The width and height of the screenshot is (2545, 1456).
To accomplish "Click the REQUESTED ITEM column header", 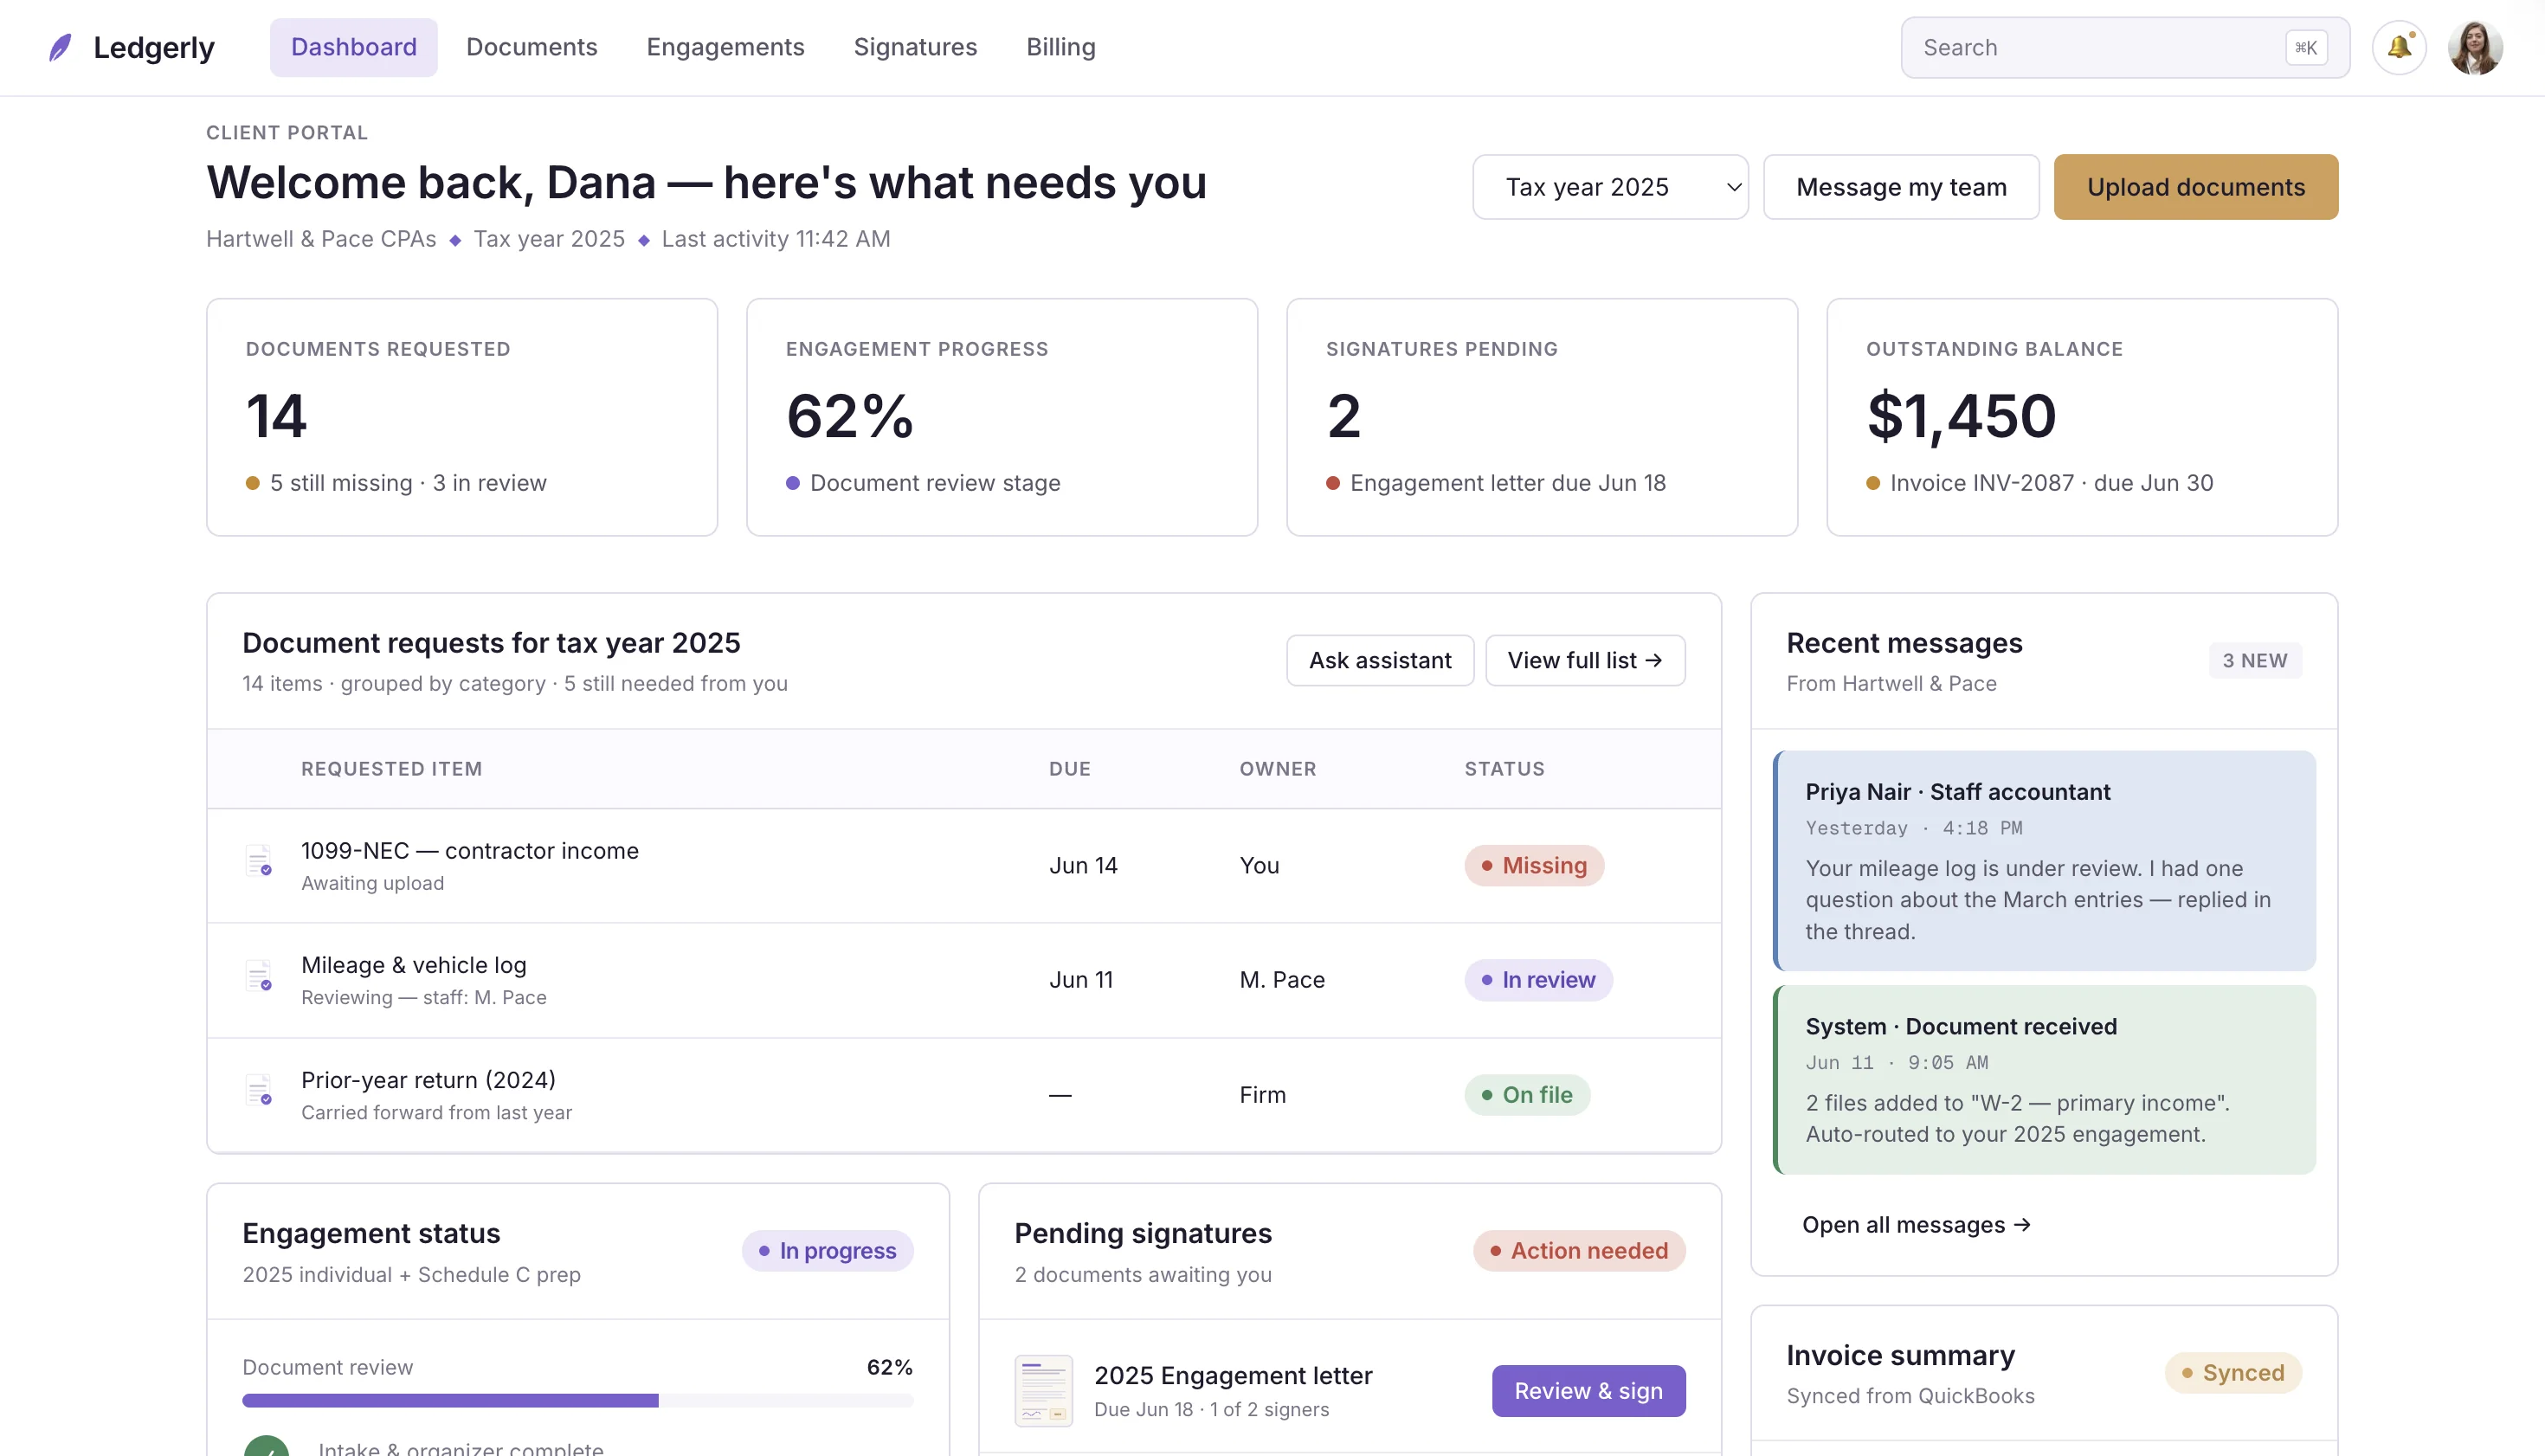I will coord(392,768).
